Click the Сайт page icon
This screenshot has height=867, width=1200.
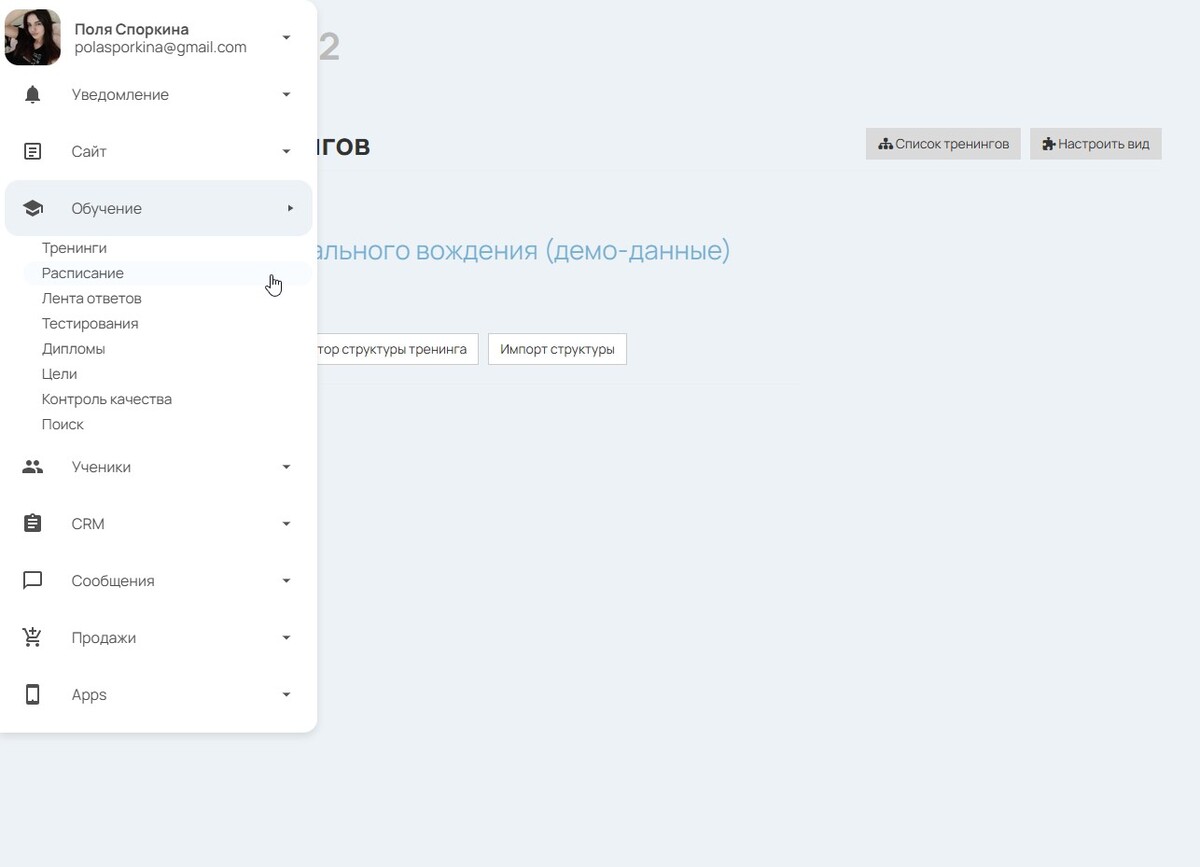[33, 152]
